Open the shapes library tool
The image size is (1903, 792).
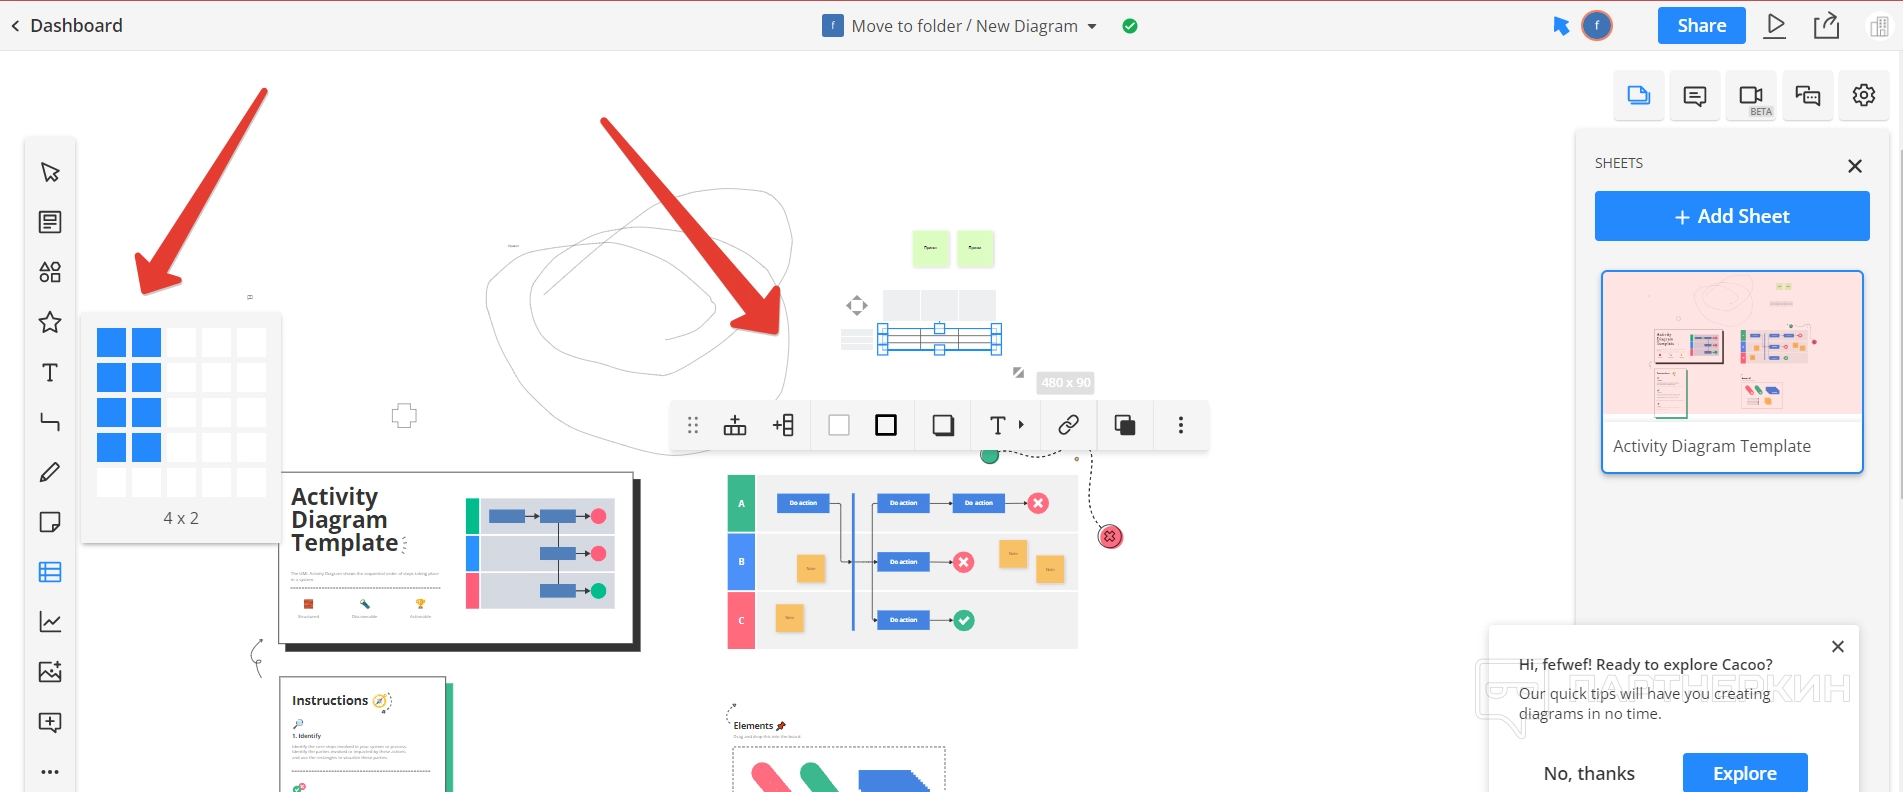(x=50, y=272)
